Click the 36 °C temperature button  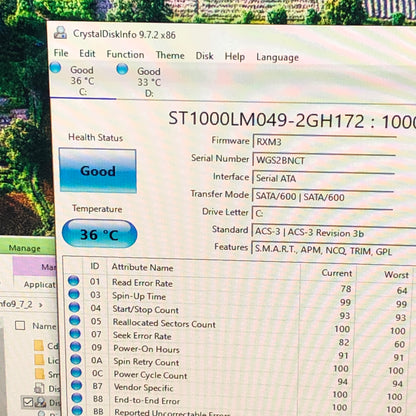click(x=99, y=234)
